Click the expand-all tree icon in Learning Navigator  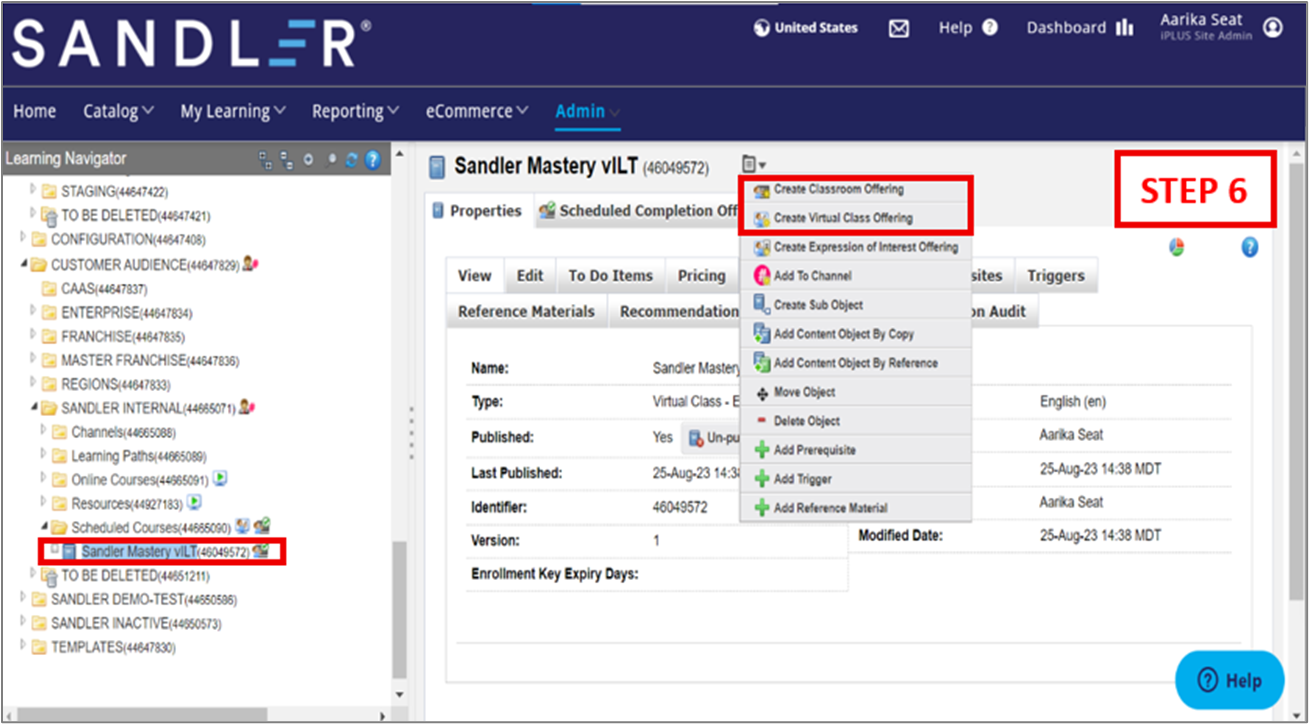pos(265,159)
